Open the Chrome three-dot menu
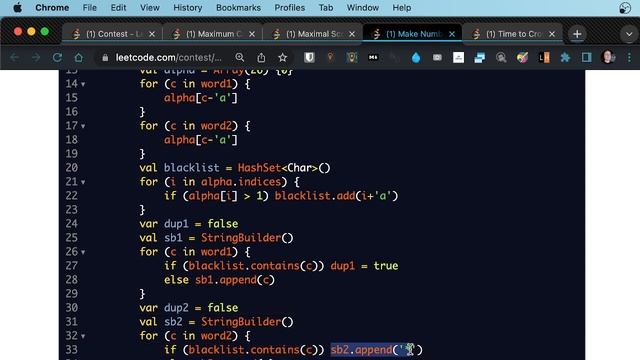Viewport: 640px width, 360px height. click(x=629, y=58)
